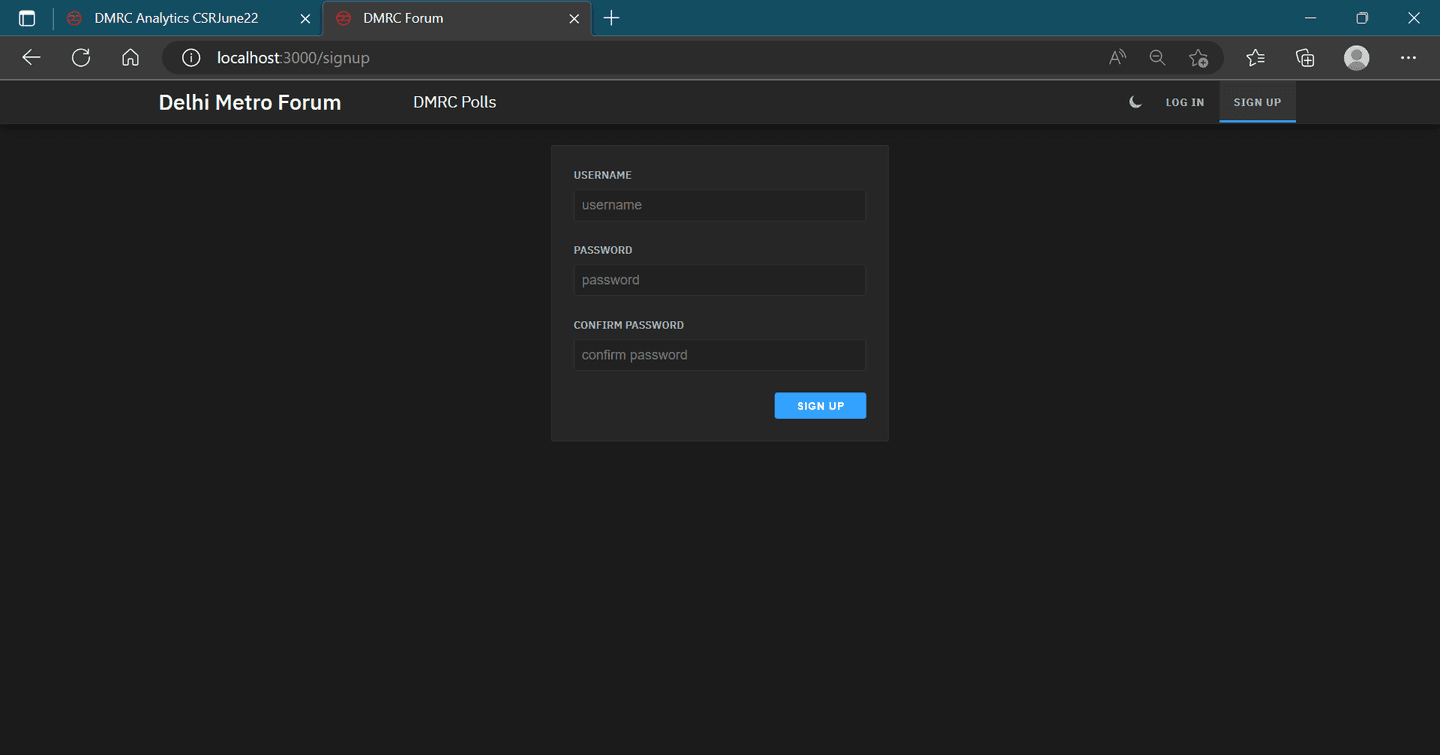This screenshot has width=1440, height=755.
Task: Click the USERNAME label text
Action: [x=603, y=175]
